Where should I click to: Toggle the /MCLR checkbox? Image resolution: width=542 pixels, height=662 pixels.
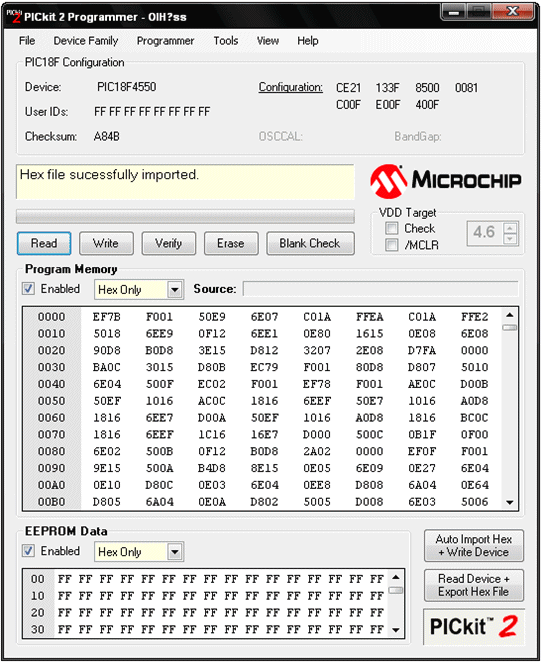pyautogui.click(x=391, y=245)
